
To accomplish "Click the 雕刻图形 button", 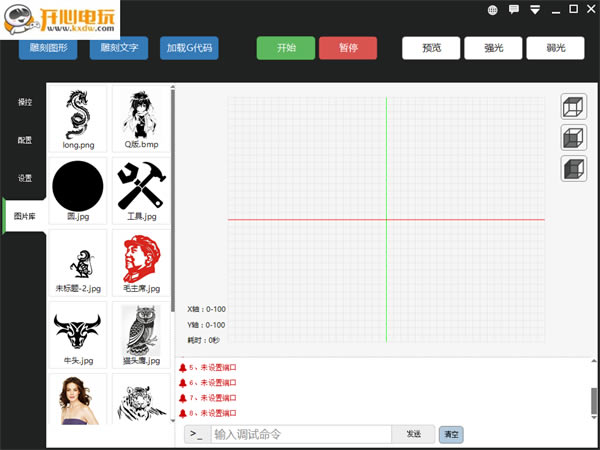I will (x=48, y=48).
